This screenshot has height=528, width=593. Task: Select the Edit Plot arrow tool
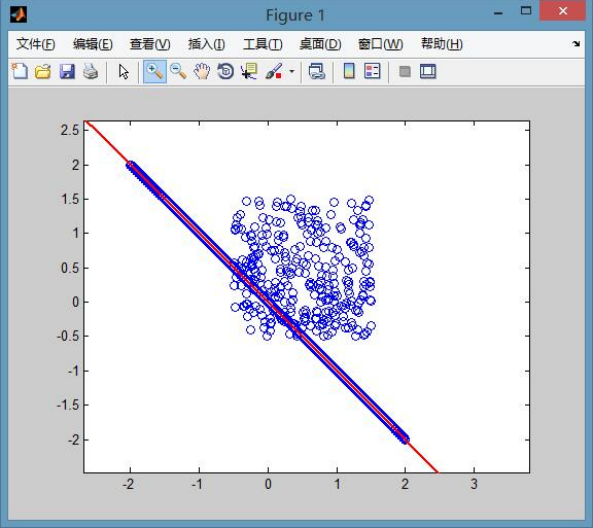click(x=123, y=71)
